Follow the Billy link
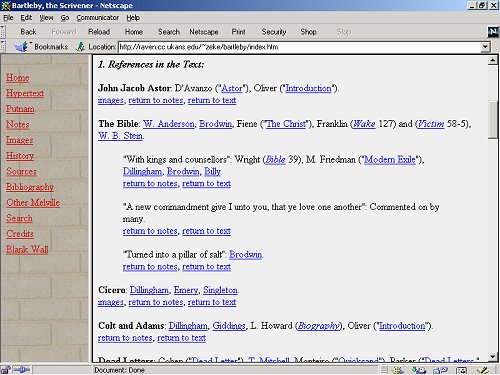500x375 pixels. 212,172
